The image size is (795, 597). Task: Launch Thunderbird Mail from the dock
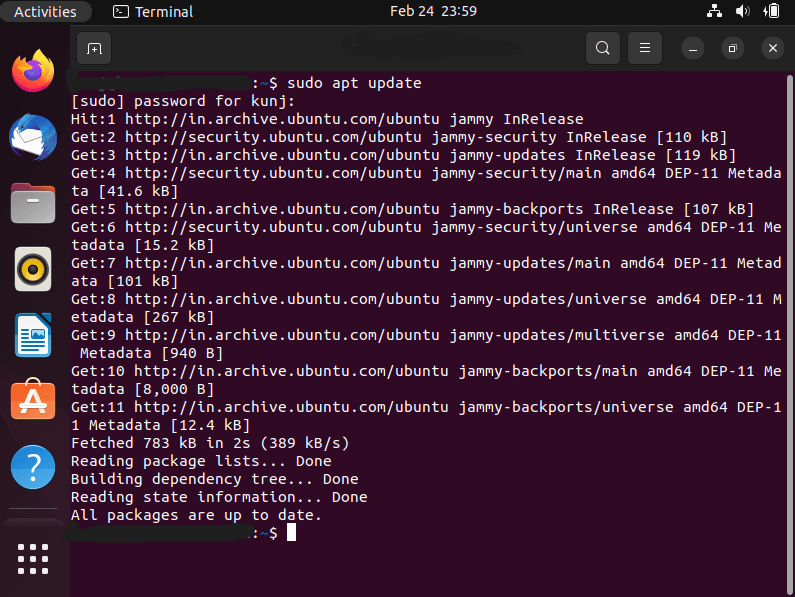coord(33,137)
